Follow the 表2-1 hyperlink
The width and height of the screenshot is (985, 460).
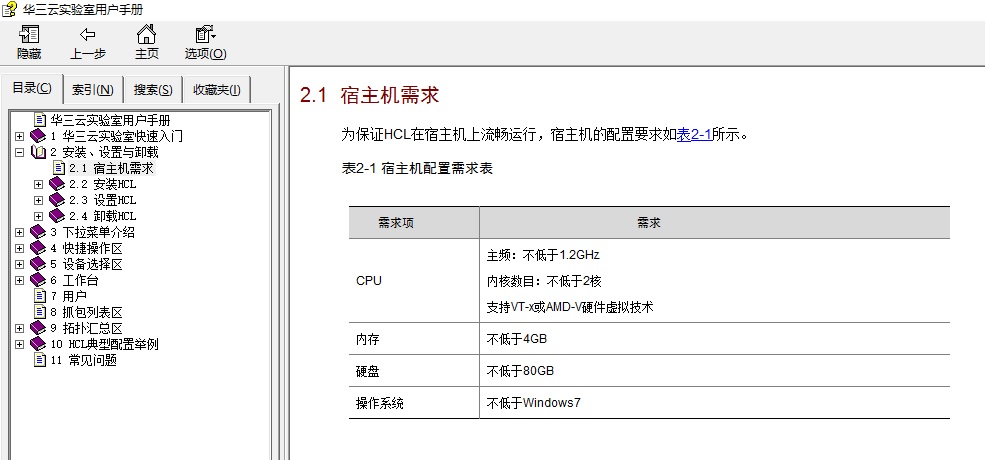coord(694,134)
